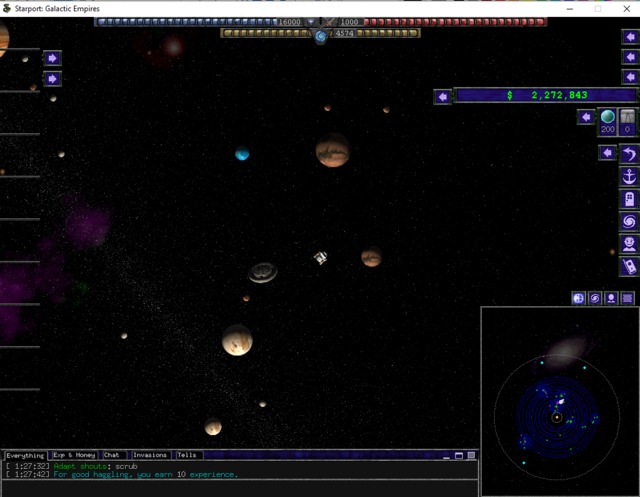Collapse the money display with its left arrow
Image resolution: width=640 pixels, height=497 pixels.
click(443, 97)
